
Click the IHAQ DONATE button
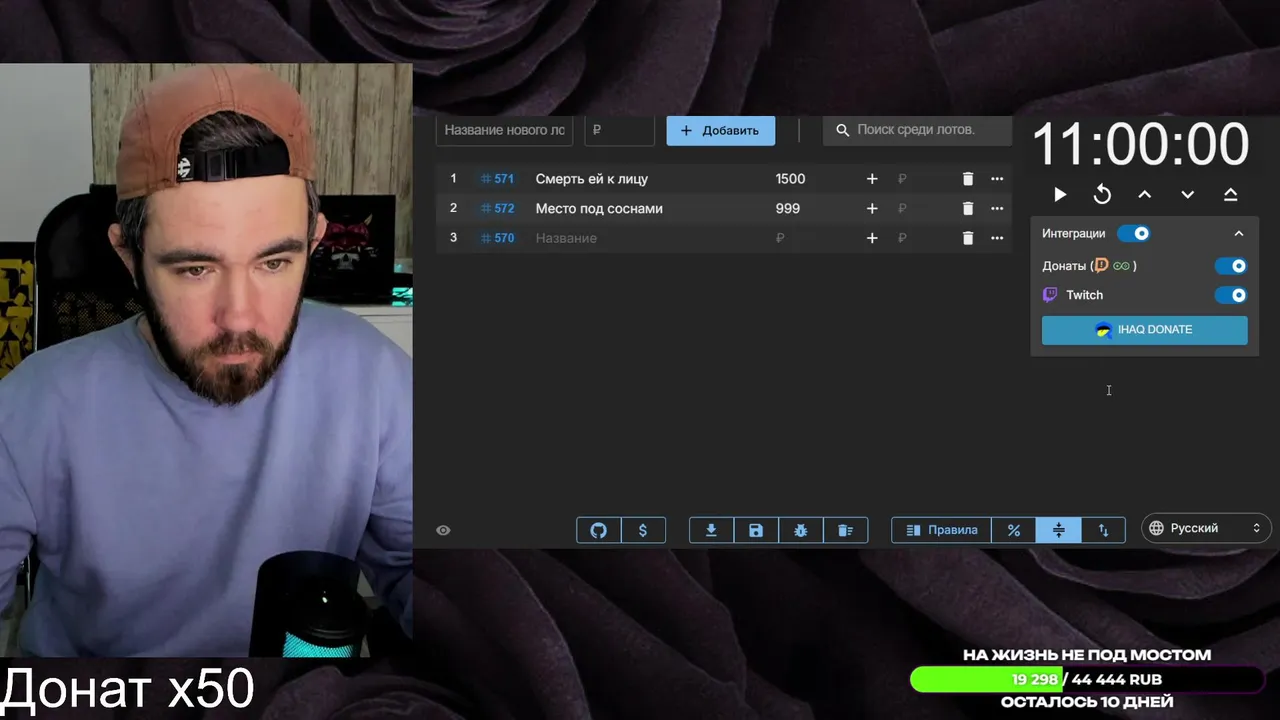pyautogui.click(x=1145, y=330)
